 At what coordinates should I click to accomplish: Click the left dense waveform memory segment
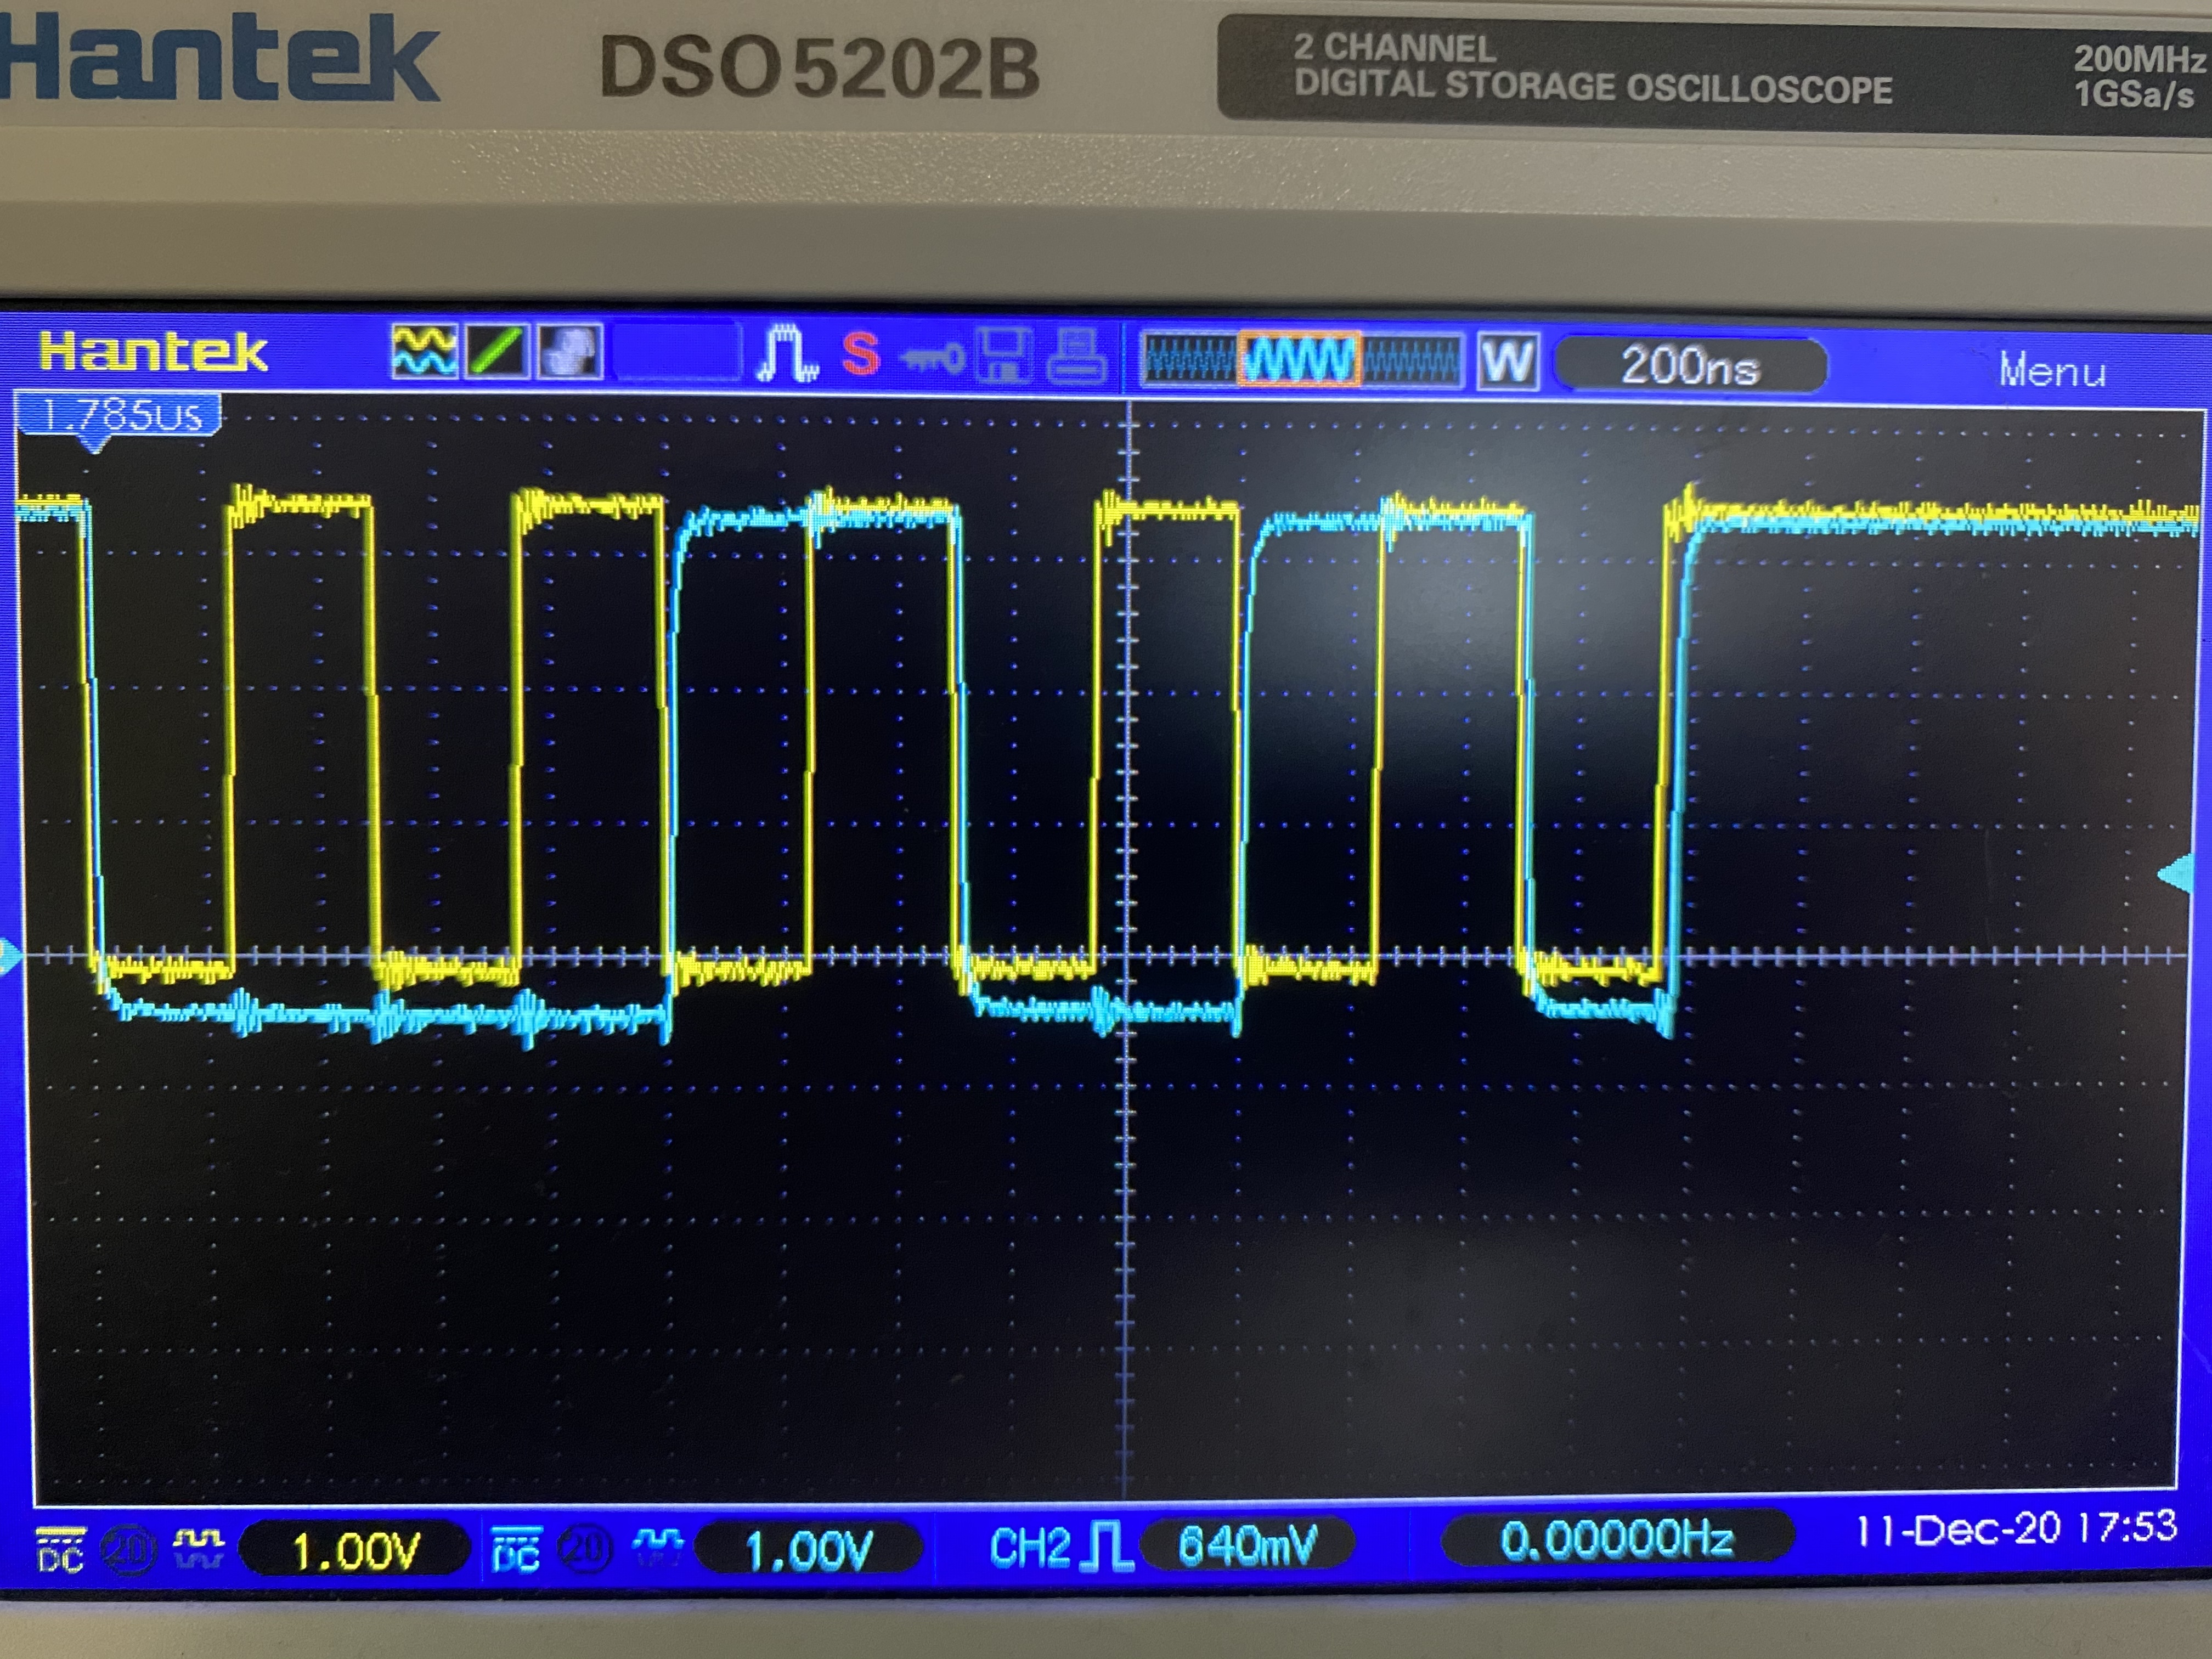tap(1189, 360)
